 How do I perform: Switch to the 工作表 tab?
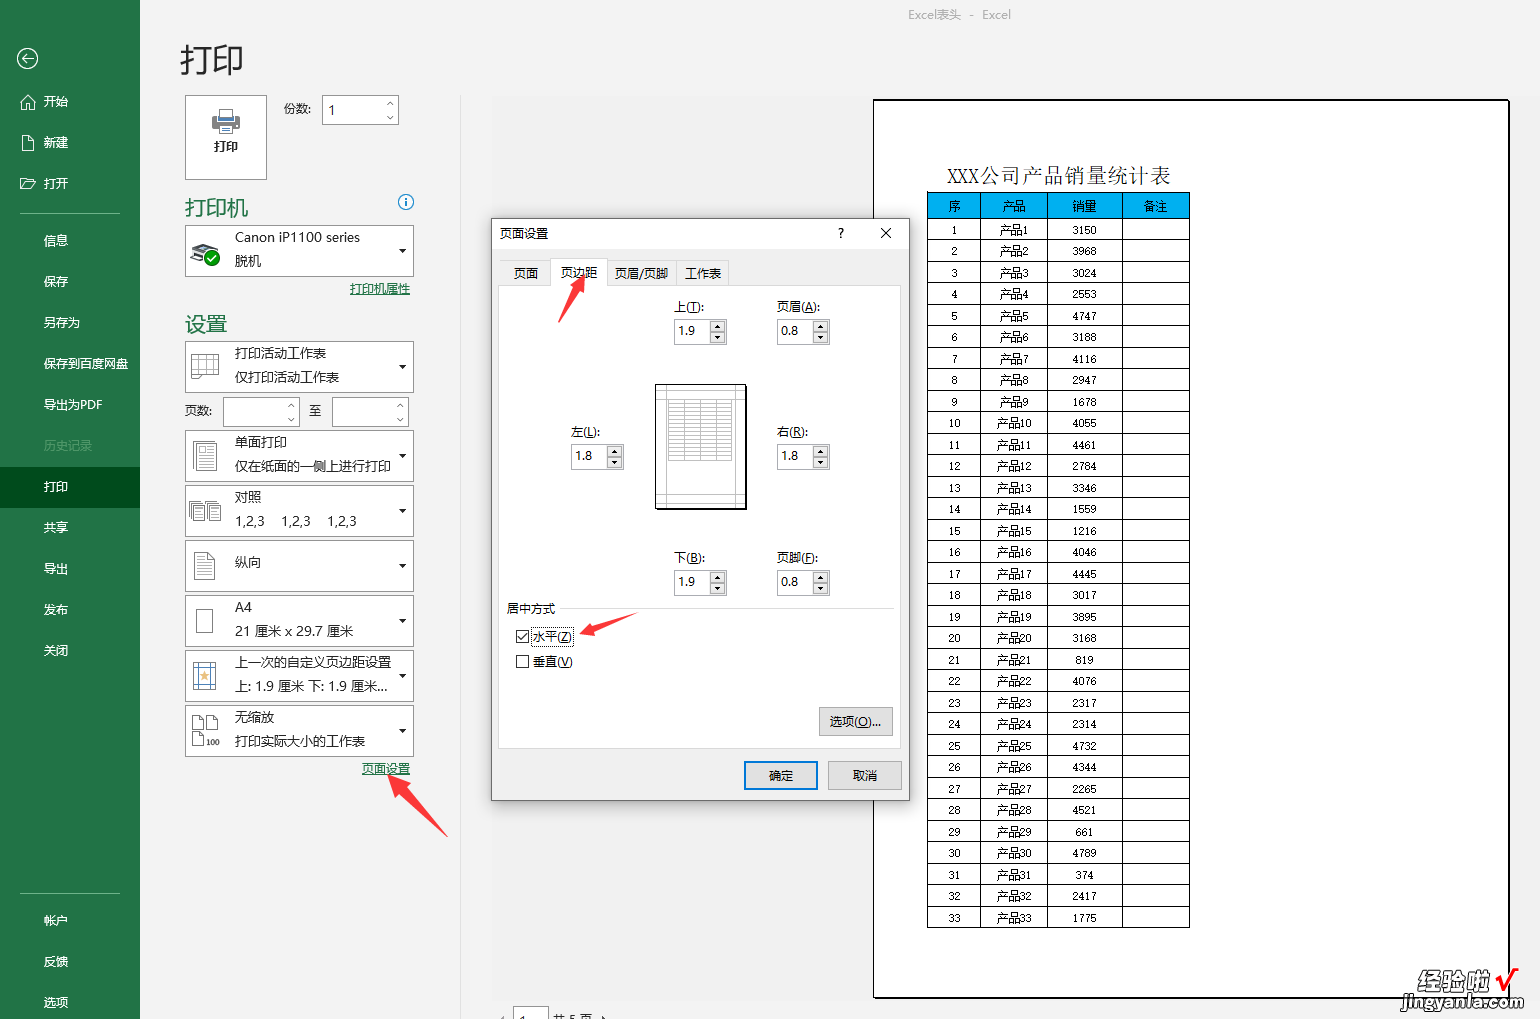coord(703,273)
